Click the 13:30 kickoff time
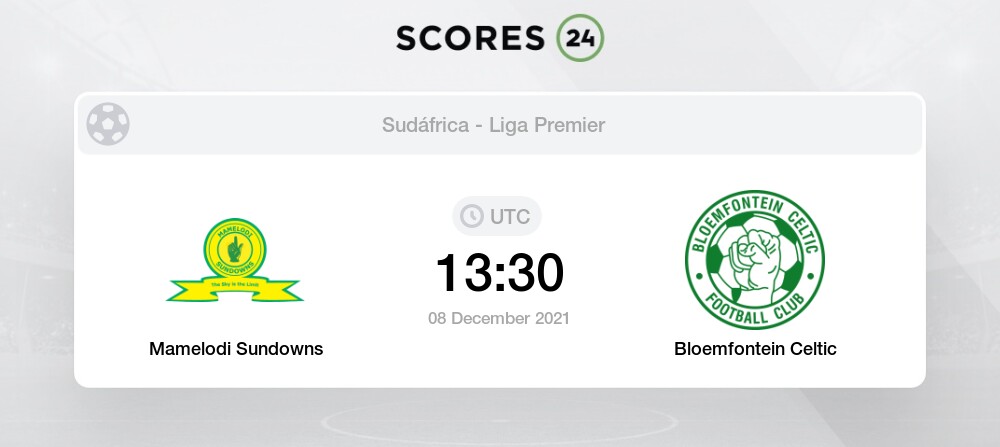This screenshot has width=1000, height=447. coord(499,273)
